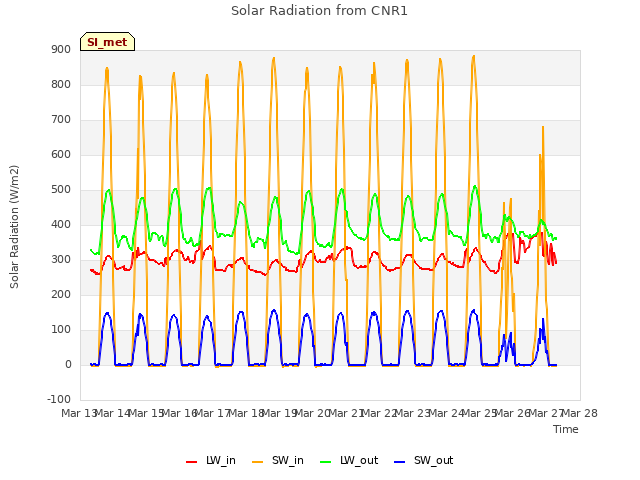Screen dimensions: 640x480
Task: Click the Mar 13 x-axis tick label
Action: tap(78, 413)
